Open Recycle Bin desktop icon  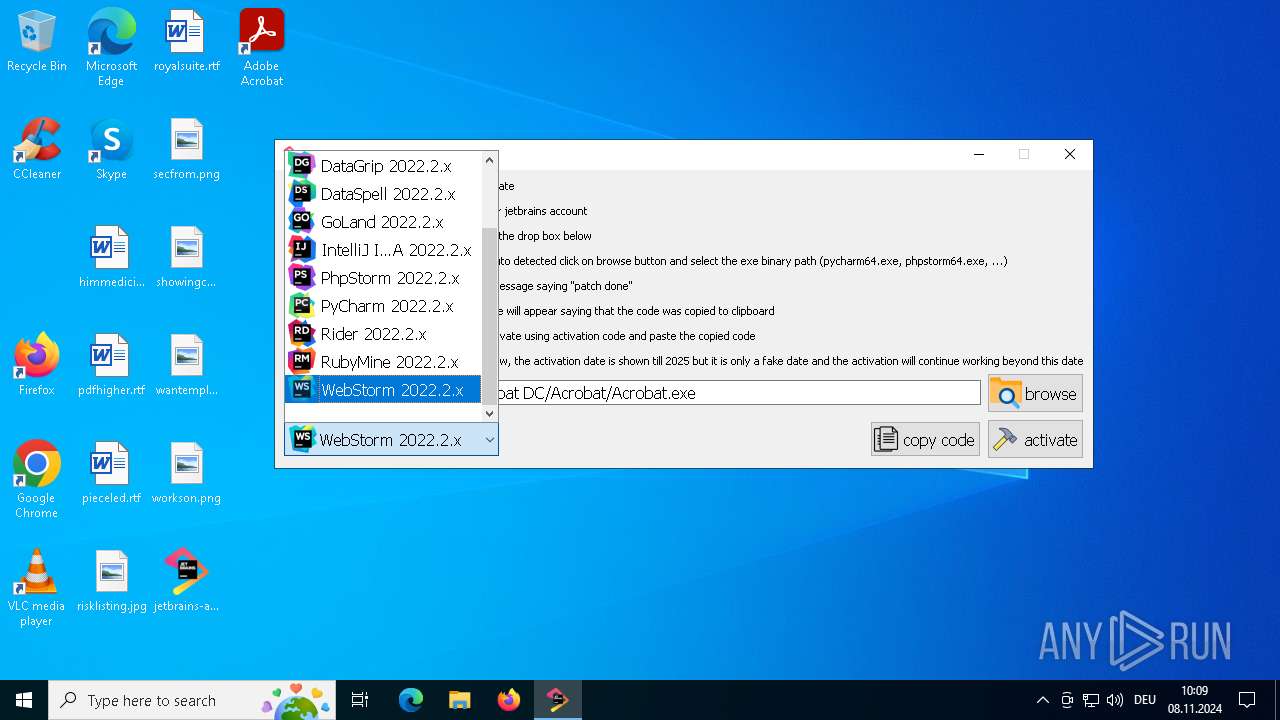[37, 42]
